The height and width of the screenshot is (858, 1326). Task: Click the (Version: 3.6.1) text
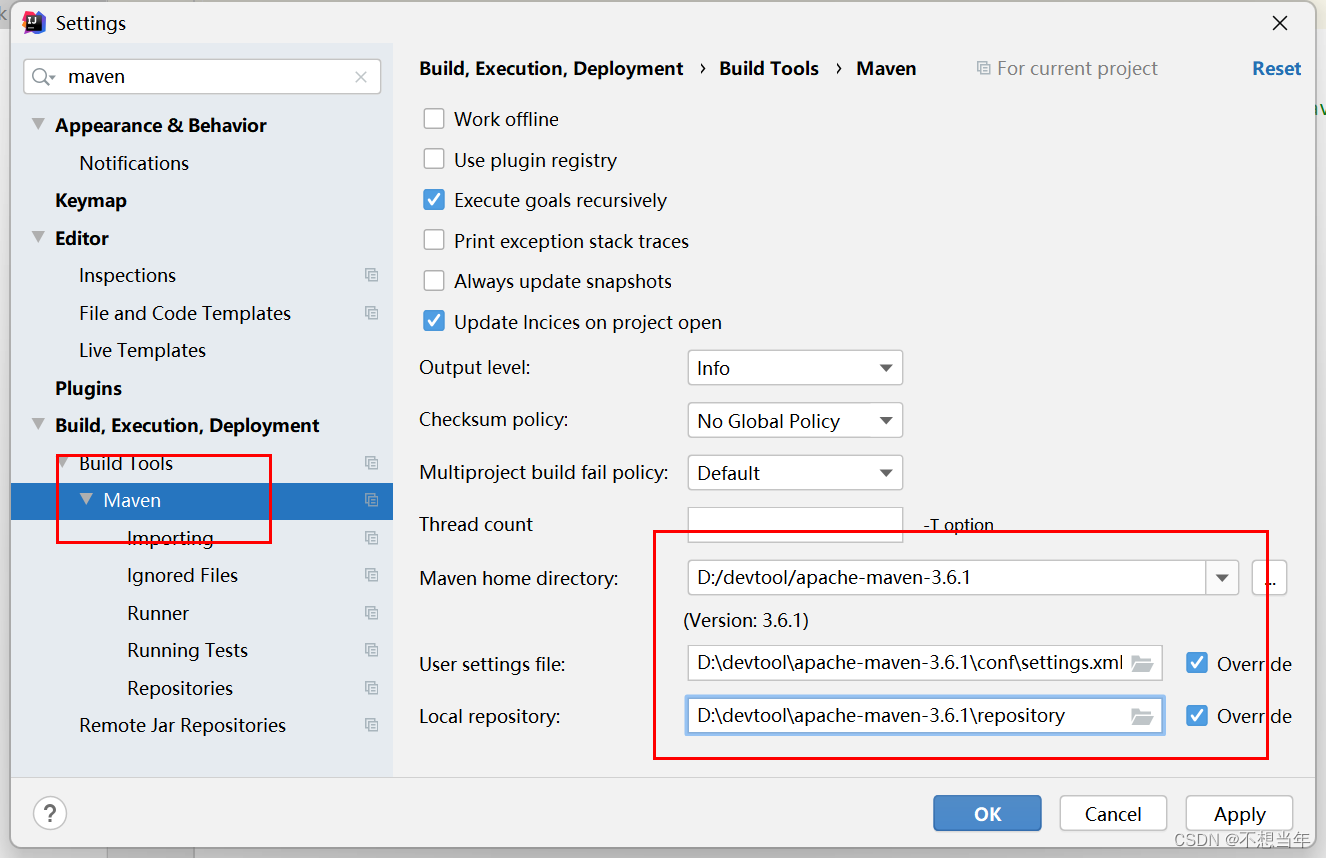click(745, 620)
